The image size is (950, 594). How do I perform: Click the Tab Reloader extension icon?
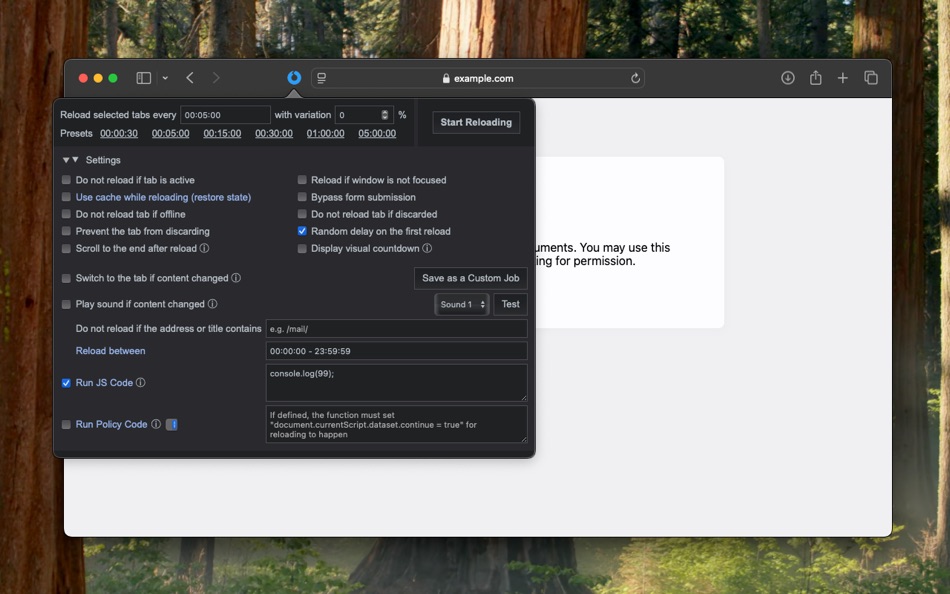point(294,78)
